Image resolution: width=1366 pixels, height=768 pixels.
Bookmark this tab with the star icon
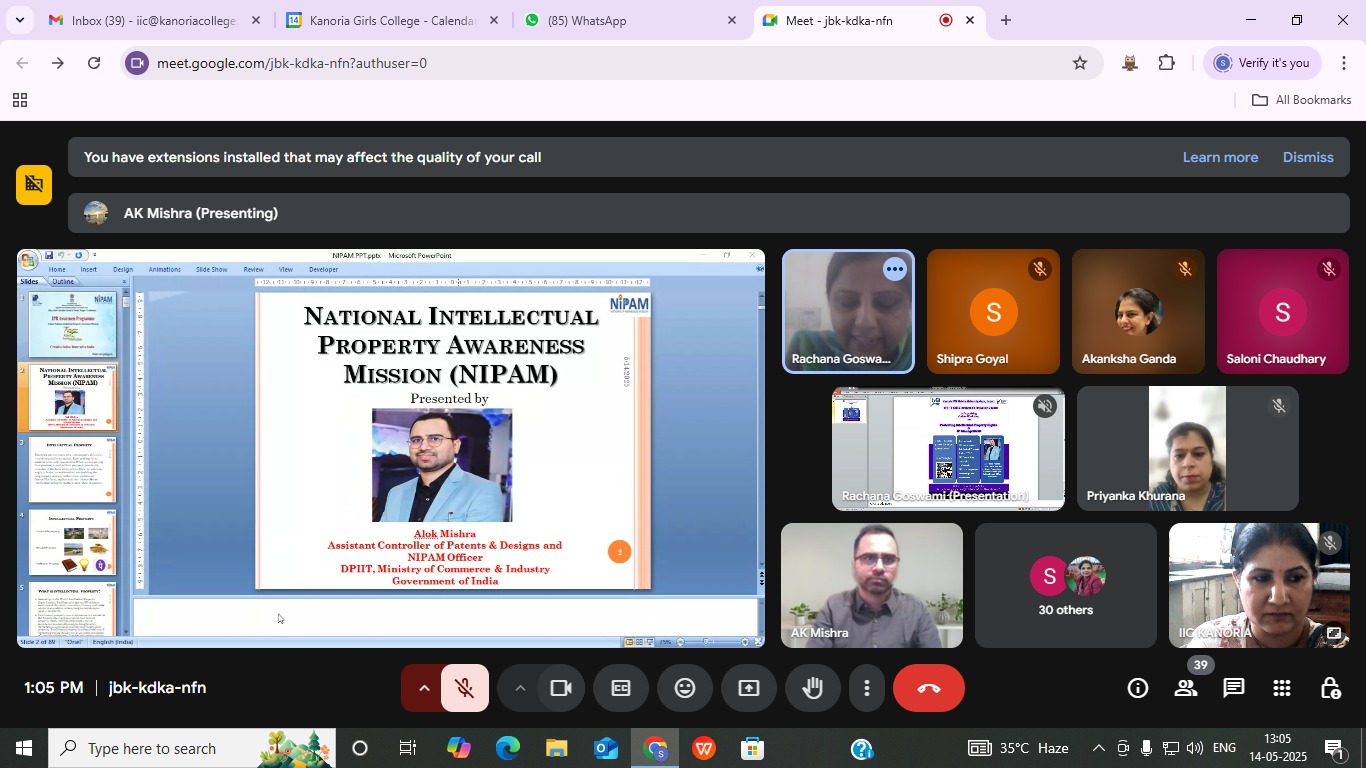pos(1080,63)
